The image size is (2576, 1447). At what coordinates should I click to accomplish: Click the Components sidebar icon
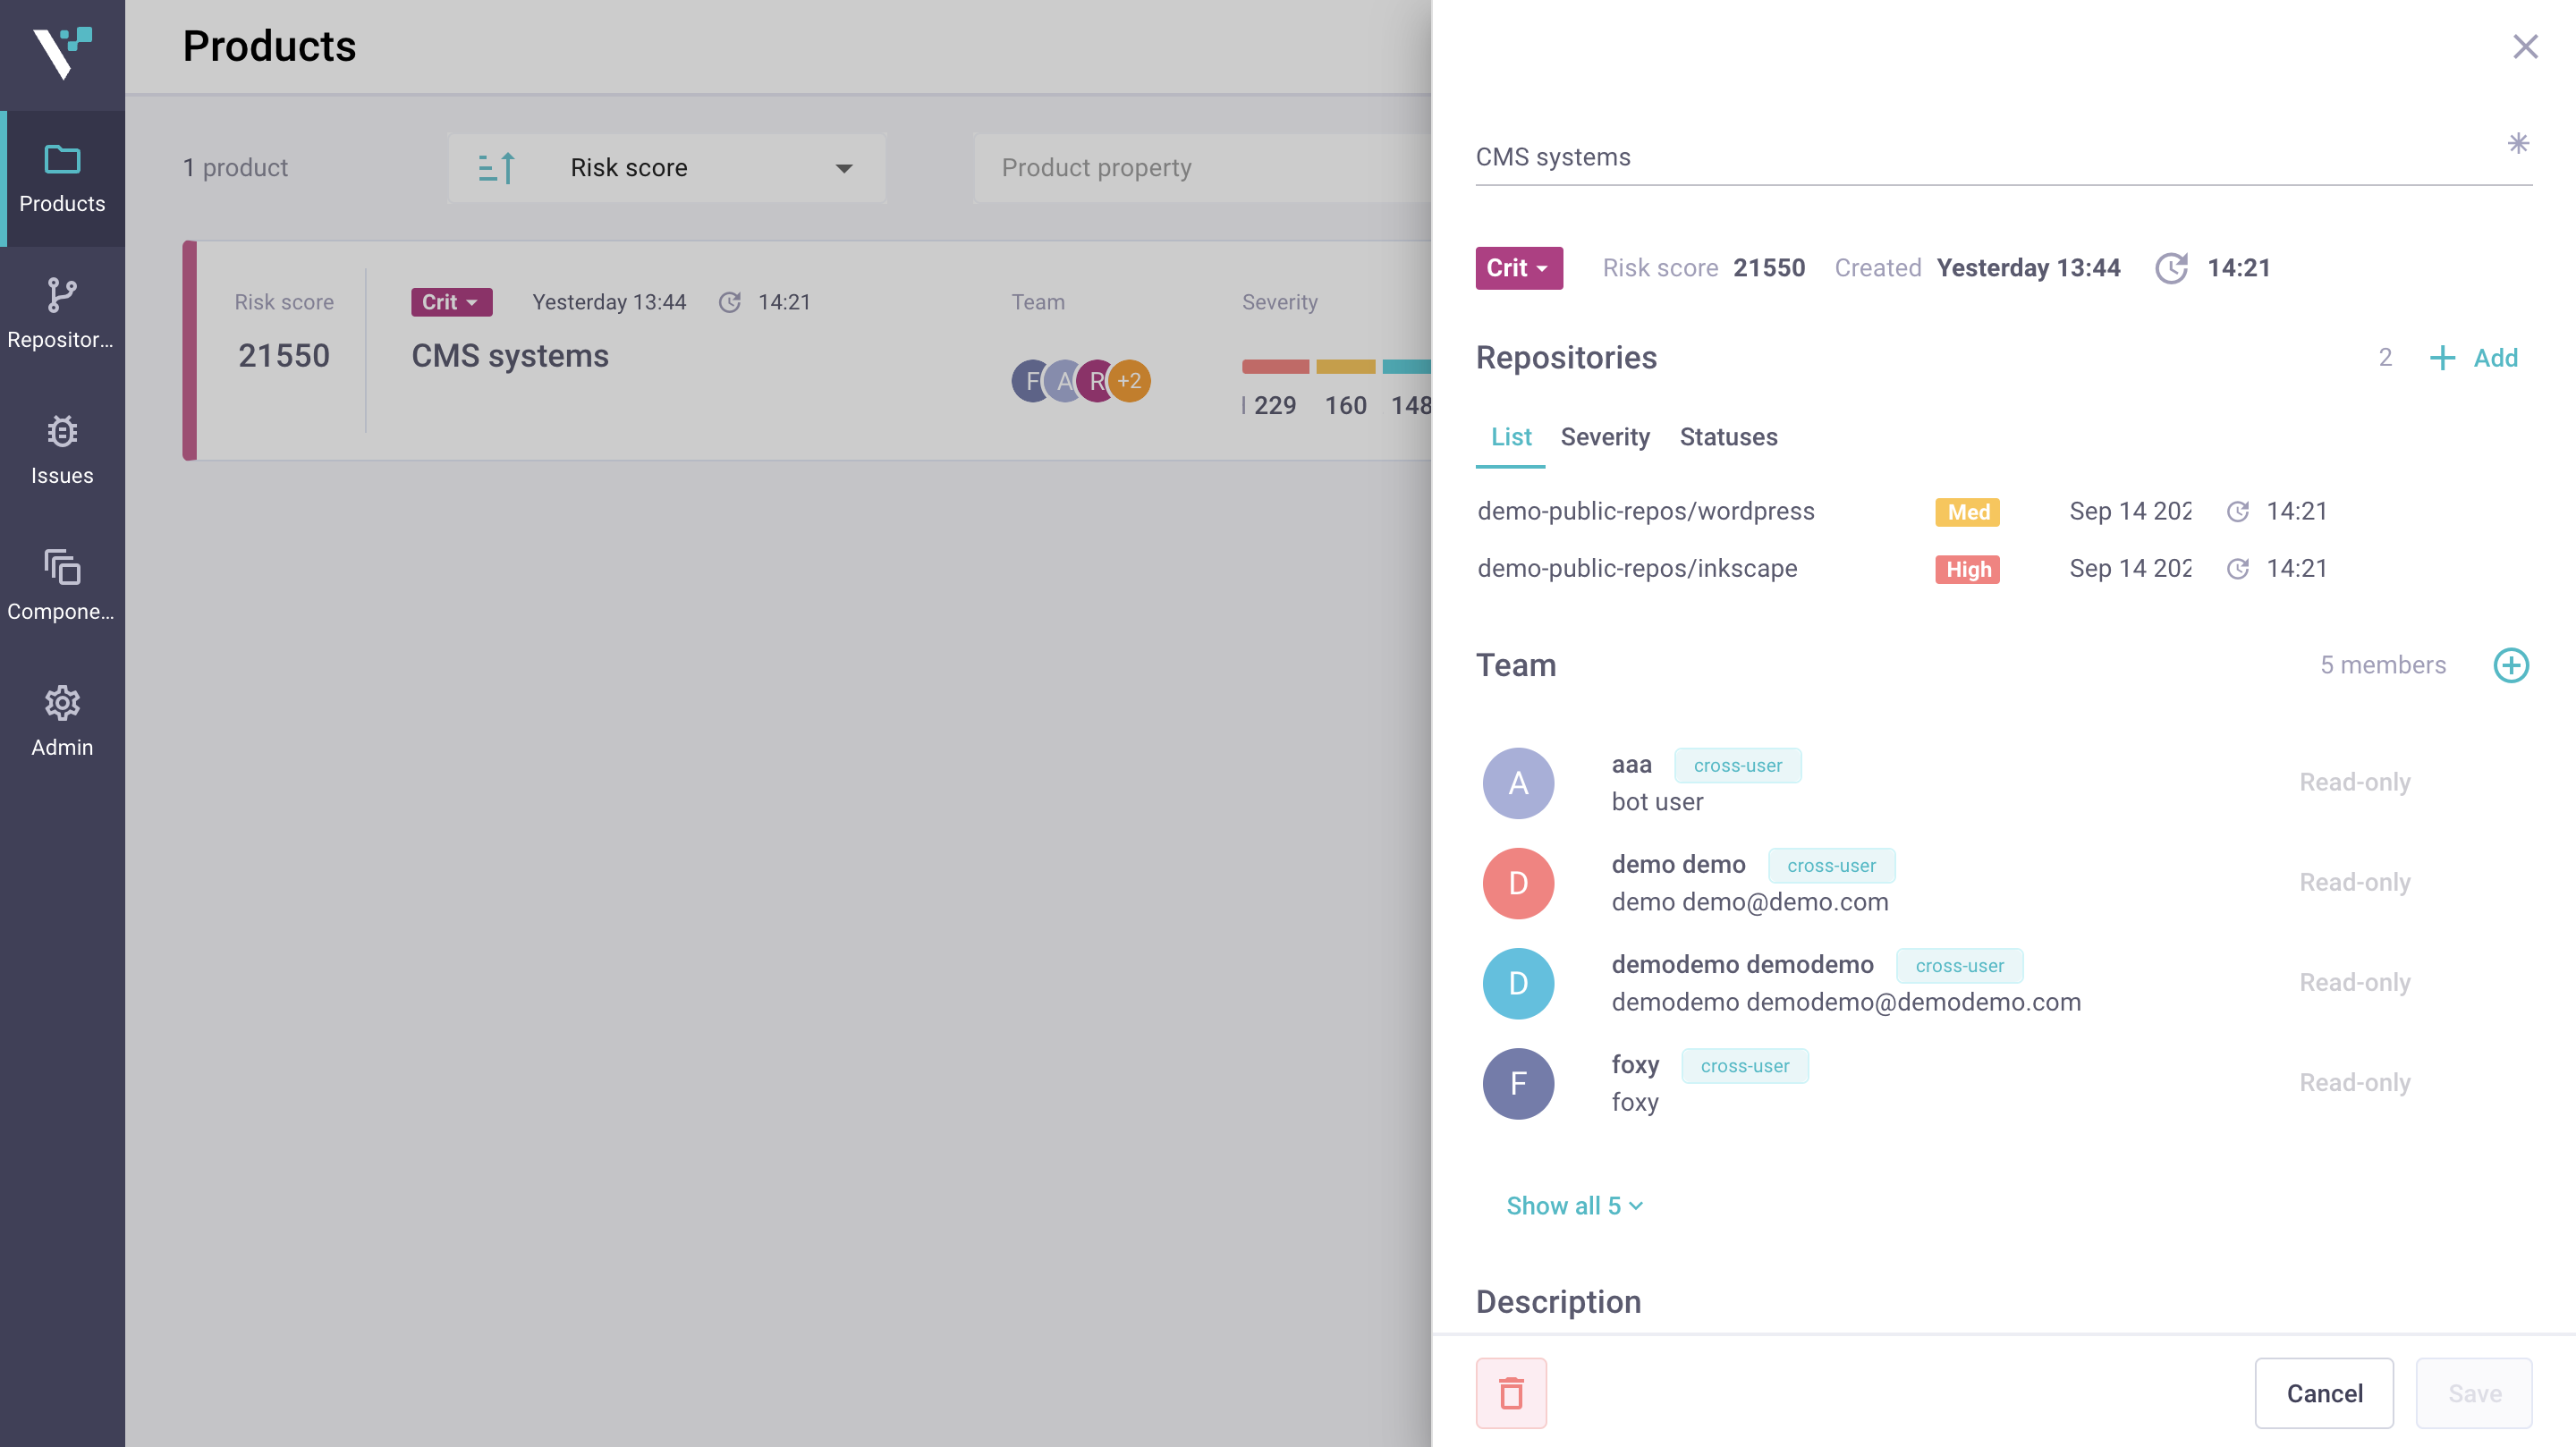coord(62,566)
